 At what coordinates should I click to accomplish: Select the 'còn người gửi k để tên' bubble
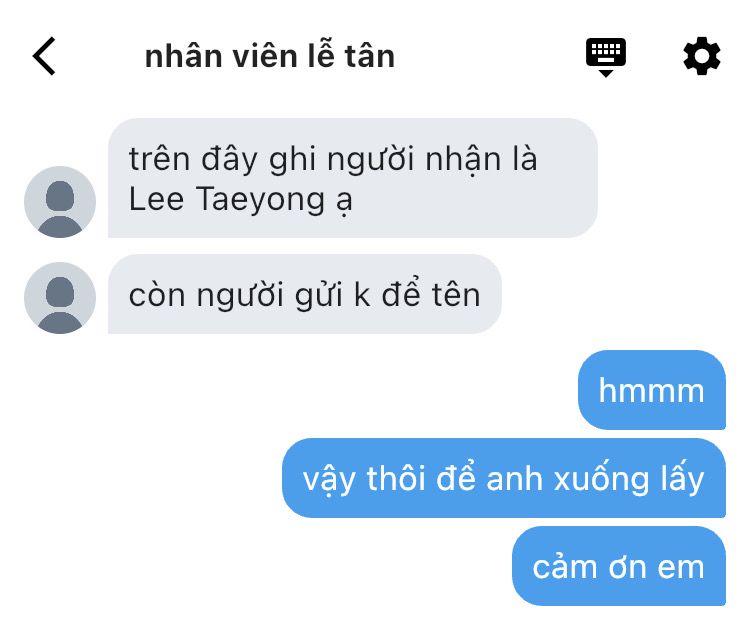pyautogui.click(x=305, y=294)
